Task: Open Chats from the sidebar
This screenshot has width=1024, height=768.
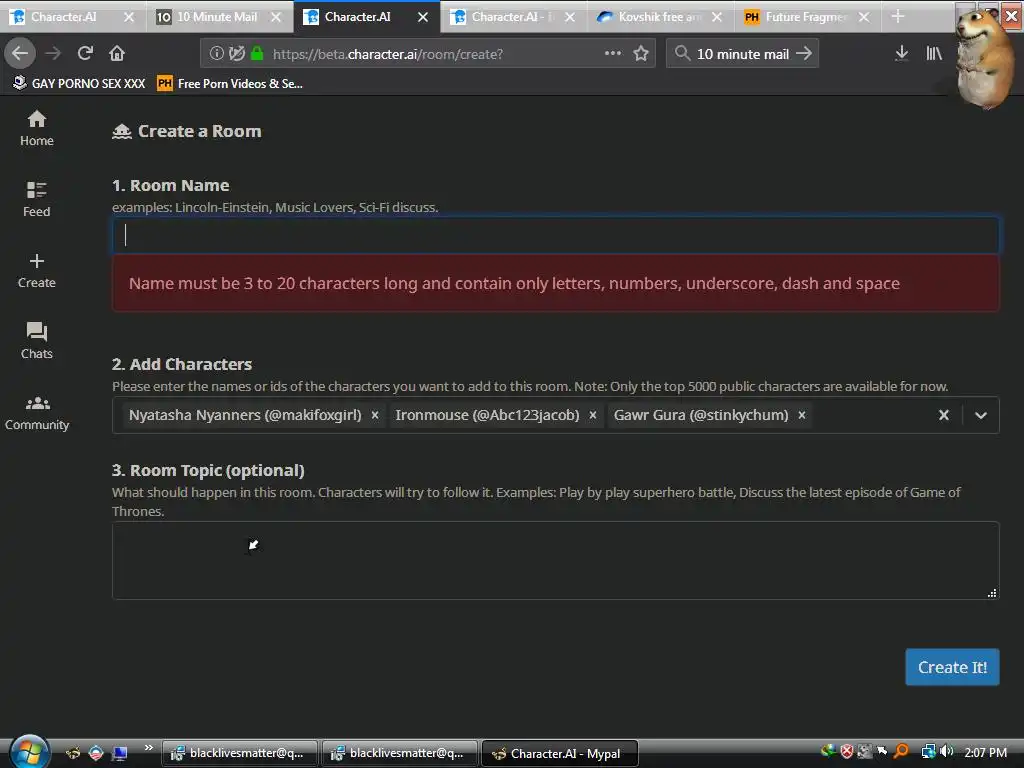Action: tap(37, 341)
